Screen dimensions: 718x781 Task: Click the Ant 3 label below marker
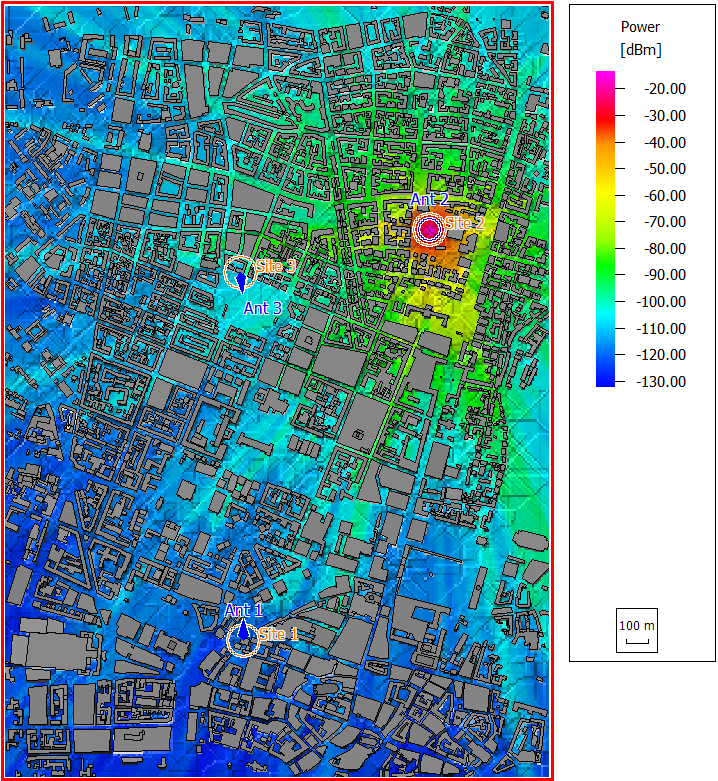point(263,308)
